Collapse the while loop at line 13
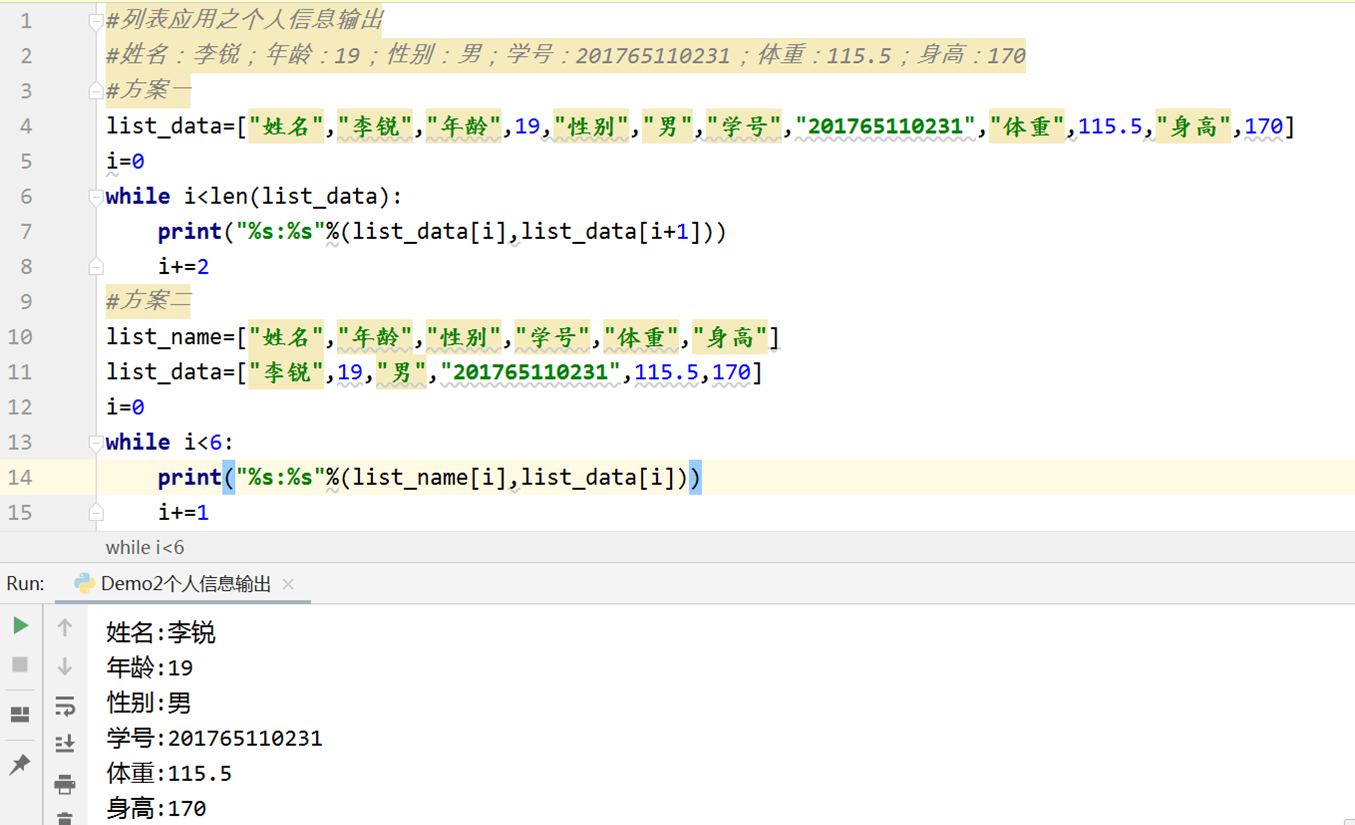1355x825 pixels. [96, 443]
